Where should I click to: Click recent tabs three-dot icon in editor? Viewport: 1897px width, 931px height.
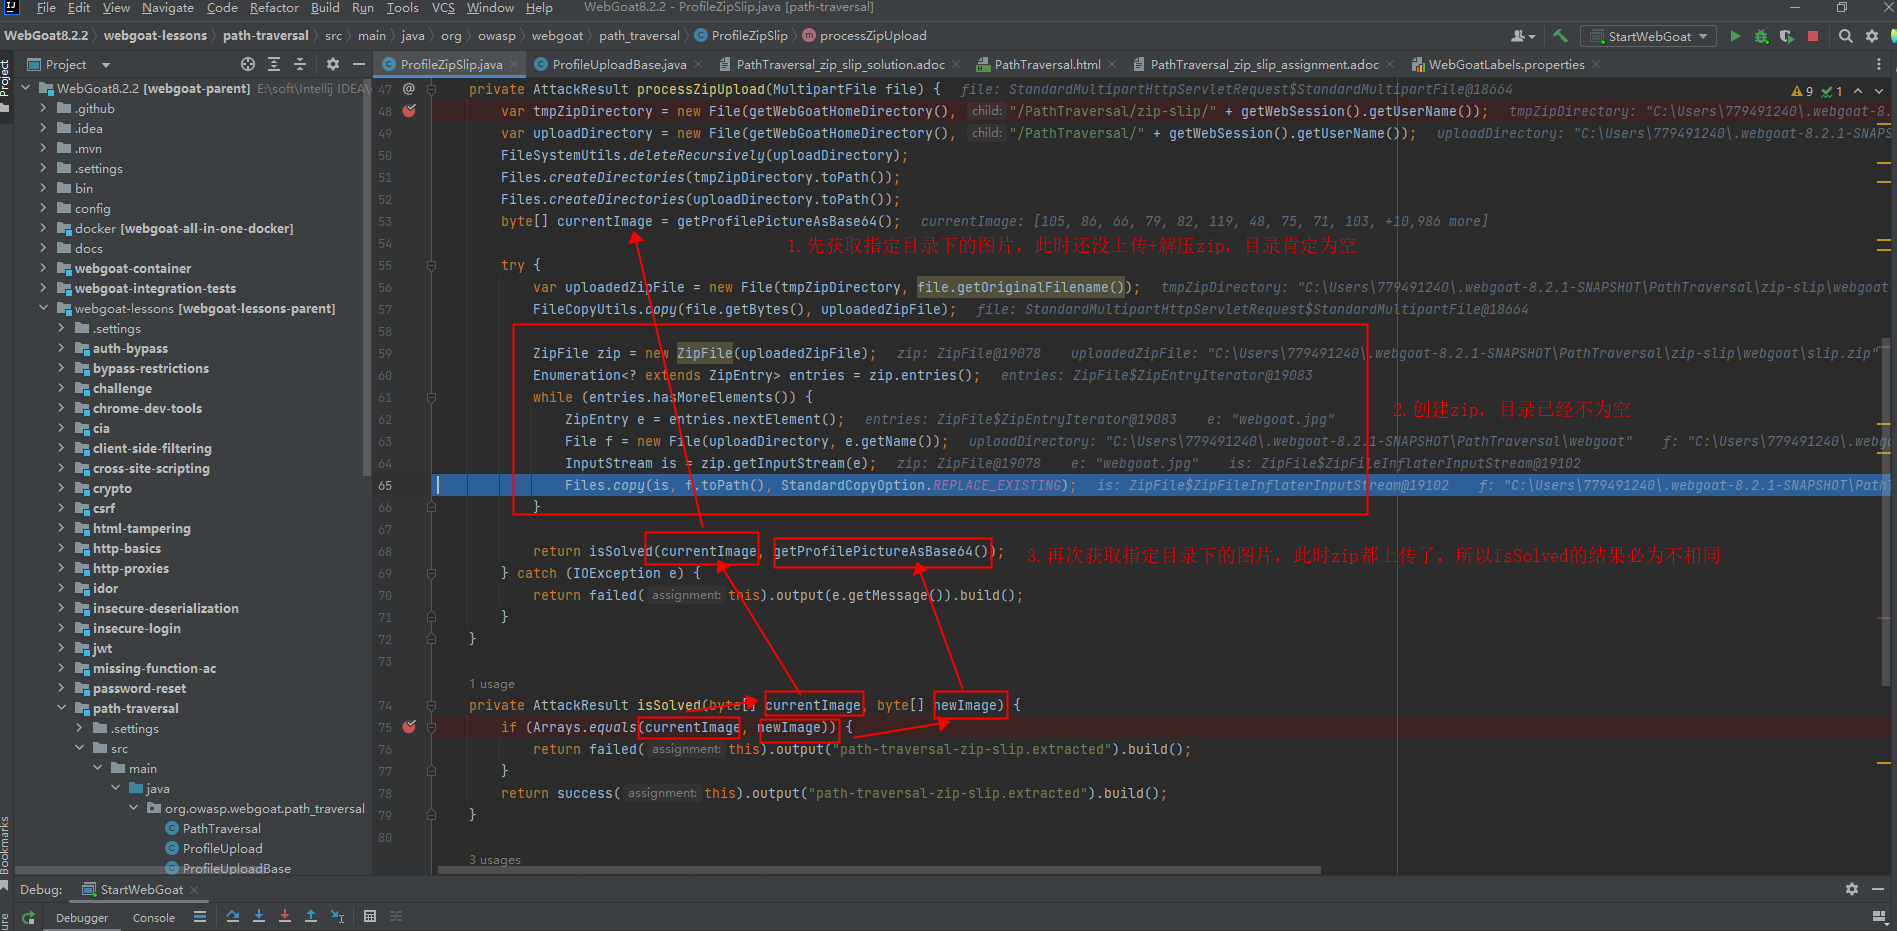[x=1879, y=64]
